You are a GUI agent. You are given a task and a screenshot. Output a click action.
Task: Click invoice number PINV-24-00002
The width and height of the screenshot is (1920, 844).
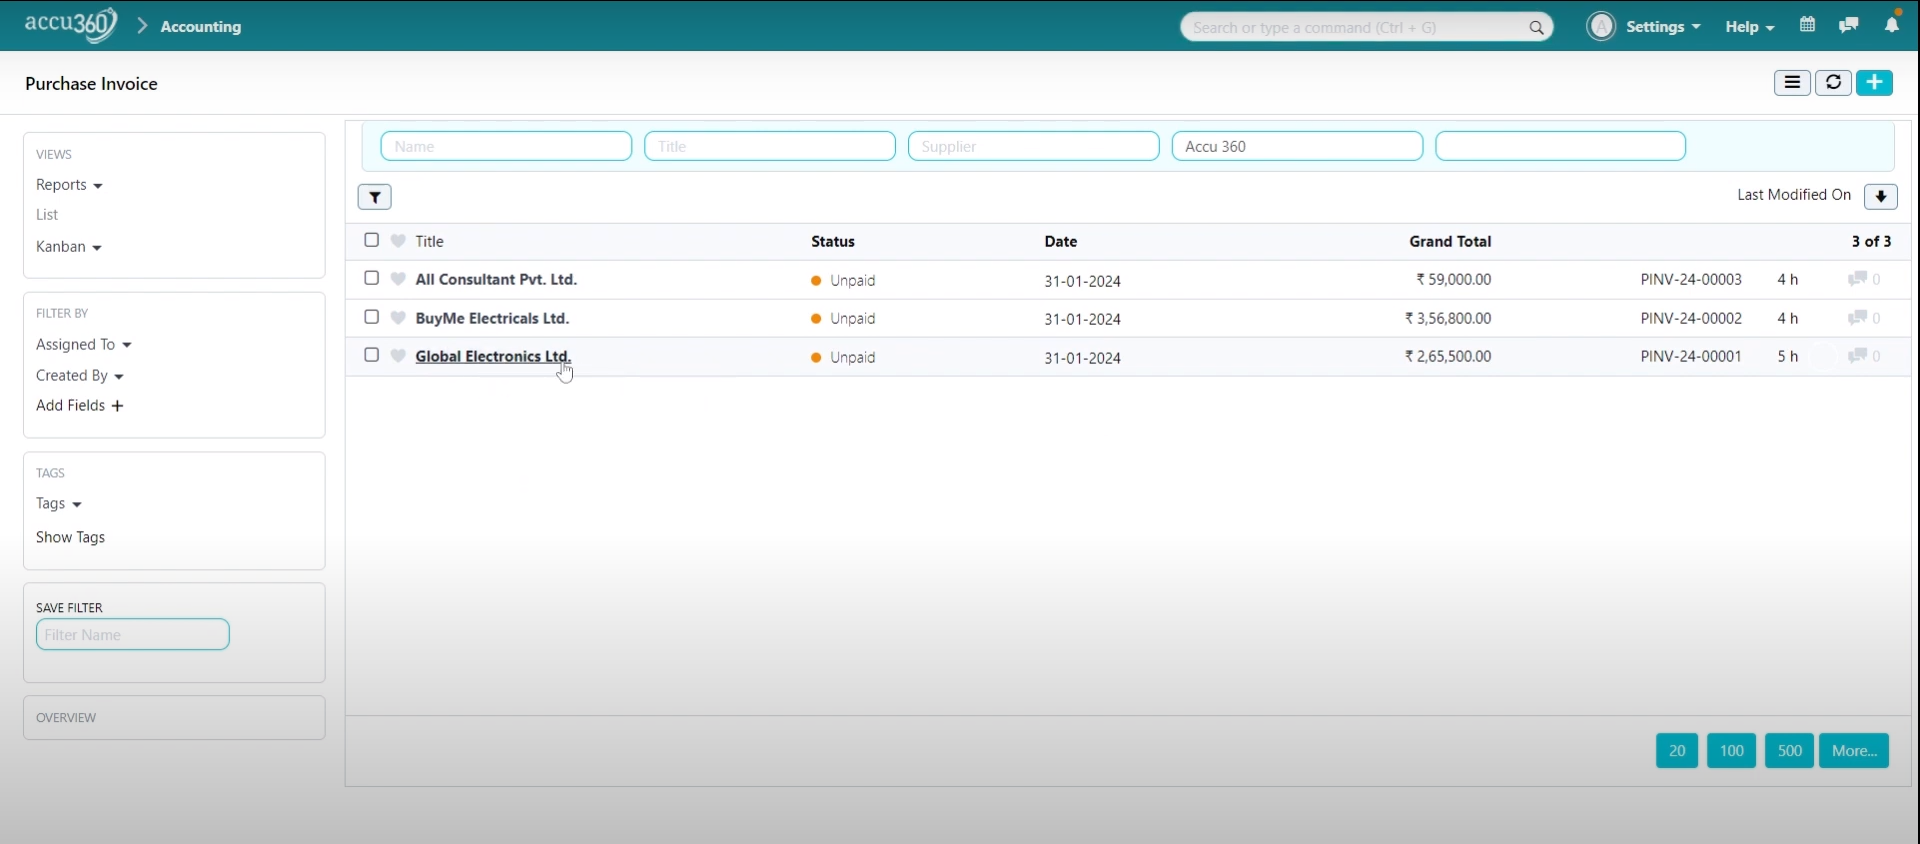tap(1691, 318)
